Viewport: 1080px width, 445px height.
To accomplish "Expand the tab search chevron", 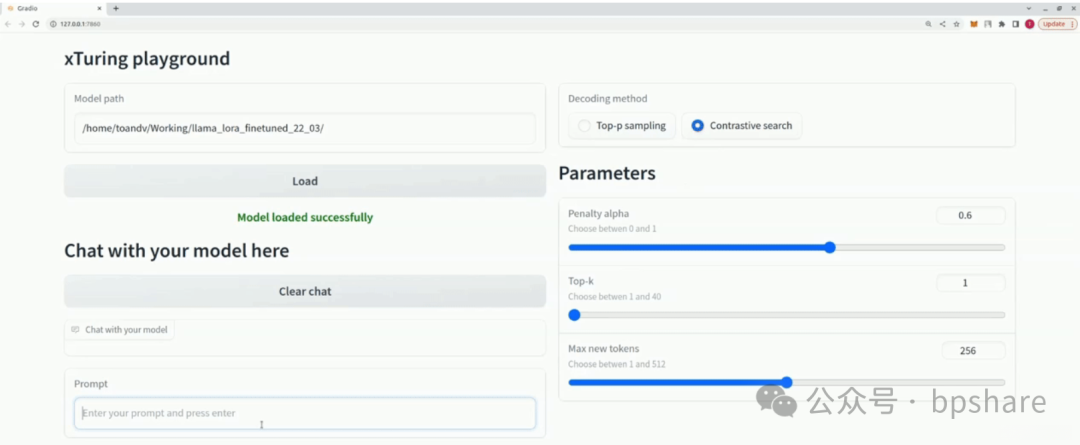I will point(1030,7).
